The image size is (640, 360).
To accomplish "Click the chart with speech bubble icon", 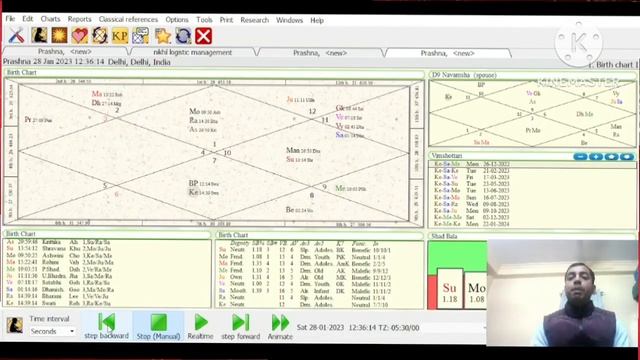I will (140, 36).
